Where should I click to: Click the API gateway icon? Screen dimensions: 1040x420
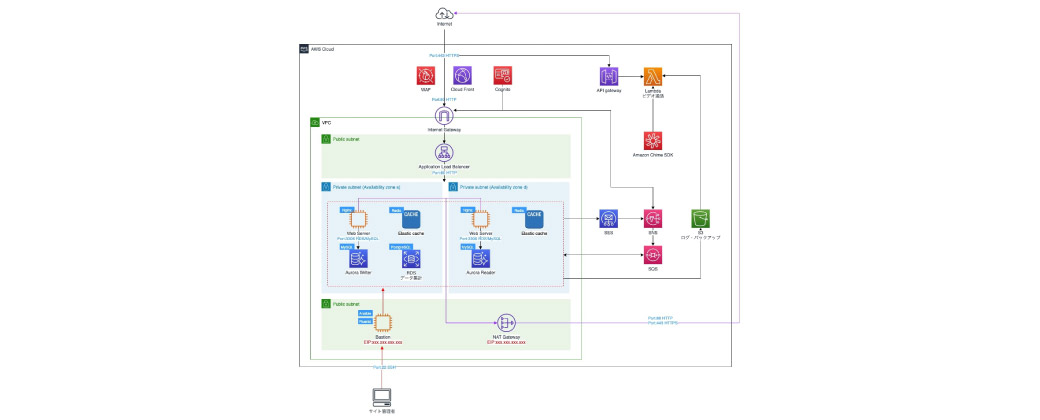click(609, 76)
